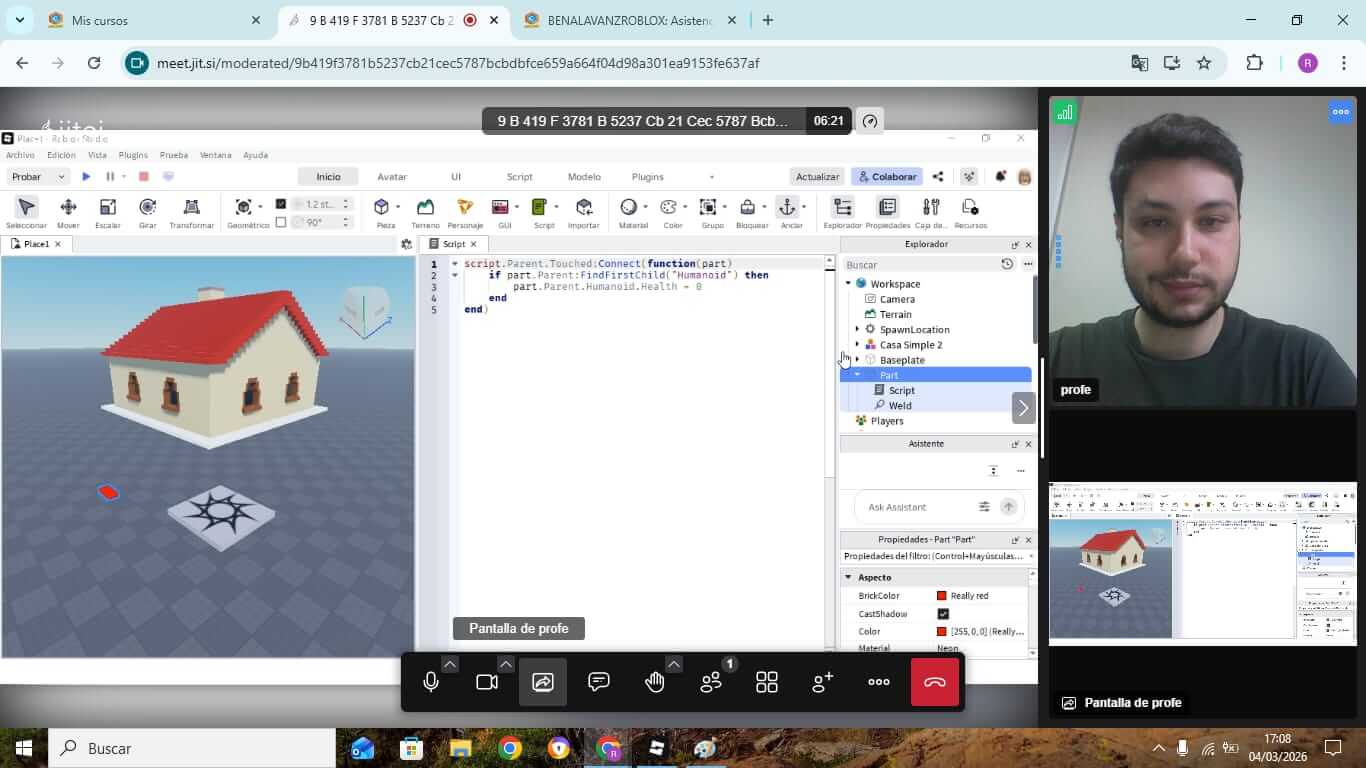Screen dimensions: 1366x768
Task: Click the explorer history filter icon
Action: pyautogui.click(x=1007, y=264)
